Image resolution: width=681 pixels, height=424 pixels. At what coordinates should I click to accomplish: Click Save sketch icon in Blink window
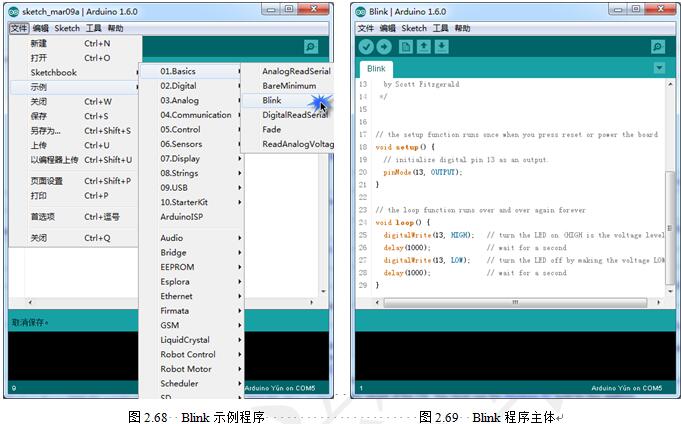(441, 46)
